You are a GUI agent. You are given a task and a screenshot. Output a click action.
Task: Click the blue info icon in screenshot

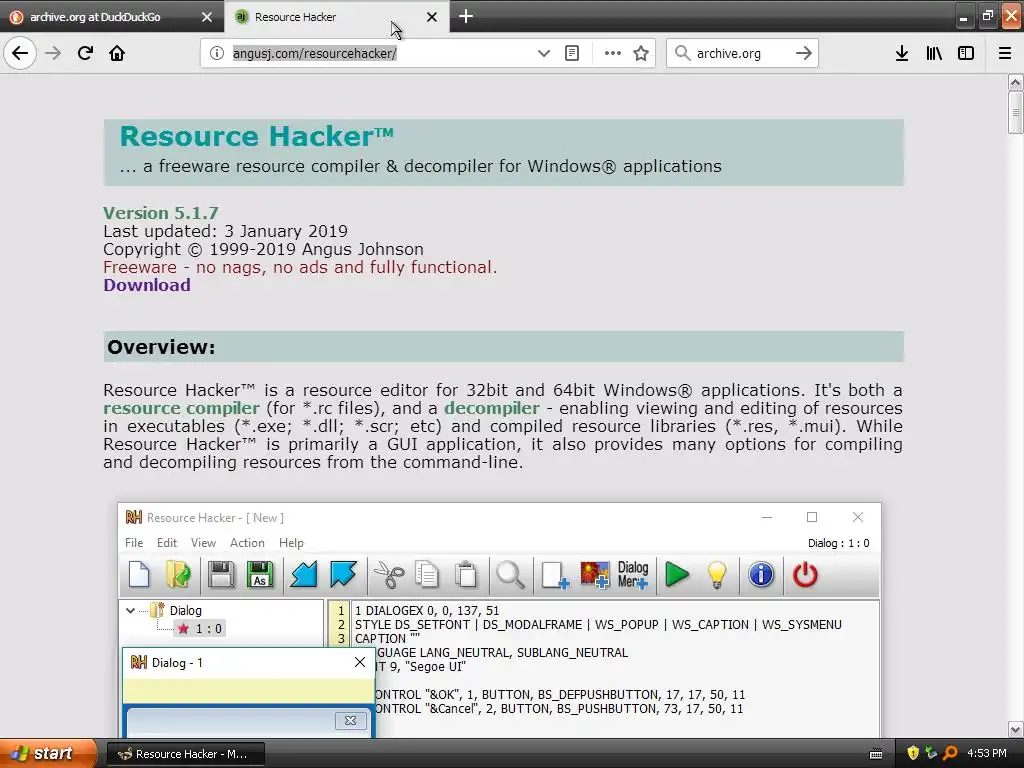point(761,575)
